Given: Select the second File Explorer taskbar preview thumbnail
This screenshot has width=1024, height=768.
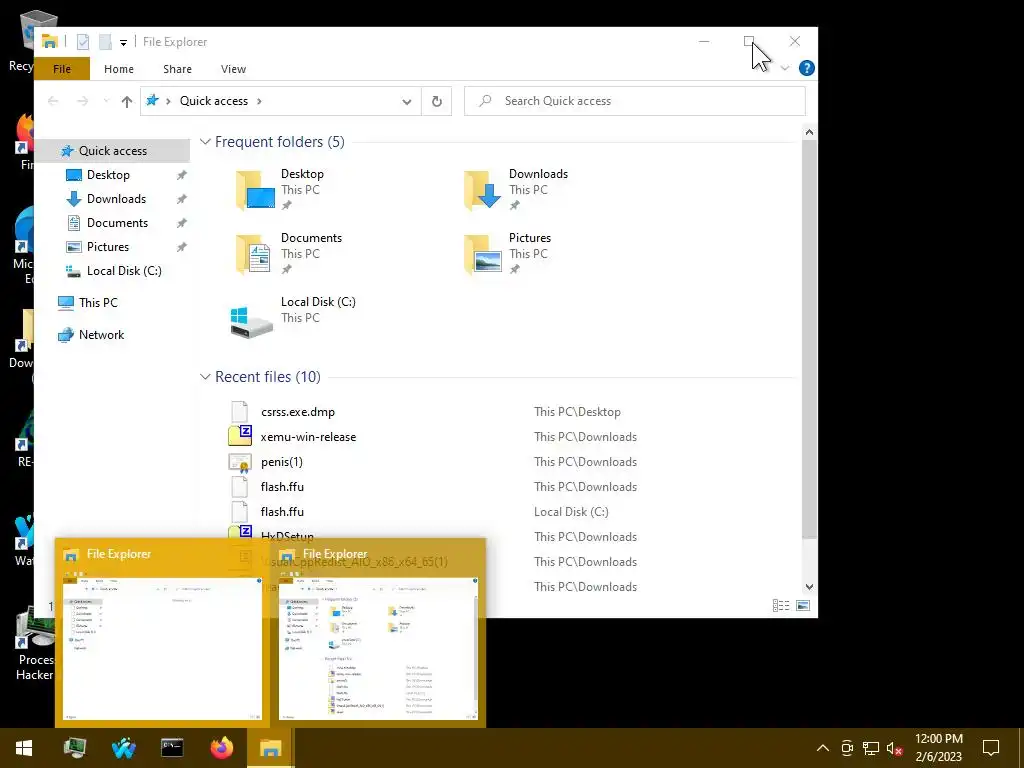Looking at the screenshot, I should [x=378, y=633].
